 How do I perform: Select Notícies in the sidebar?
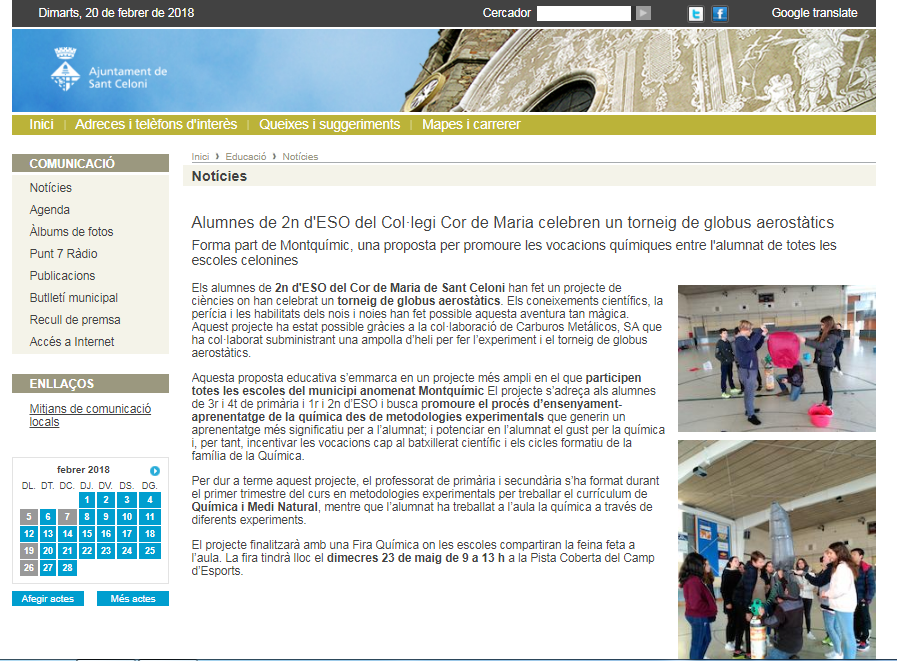pyautogui.click(x=51, y=188)
